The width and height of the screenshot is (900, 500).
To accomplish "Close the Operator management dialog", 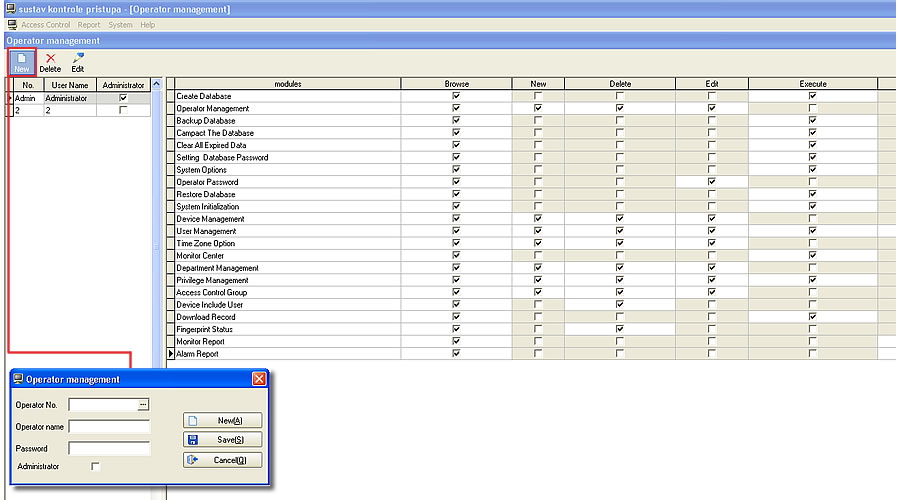I will click(x=259, y=379).
